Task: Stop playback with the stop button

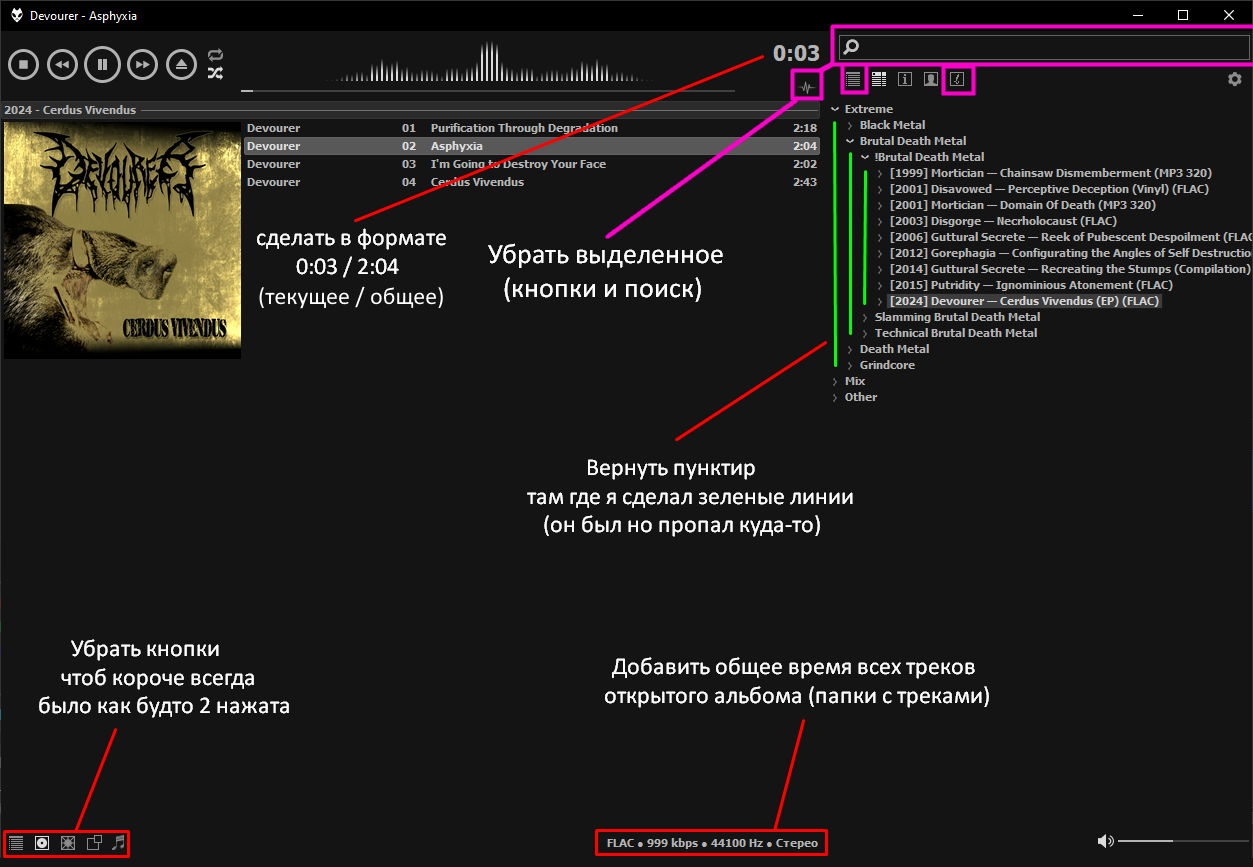Action: pyautogui.click(x=23, y=65)
